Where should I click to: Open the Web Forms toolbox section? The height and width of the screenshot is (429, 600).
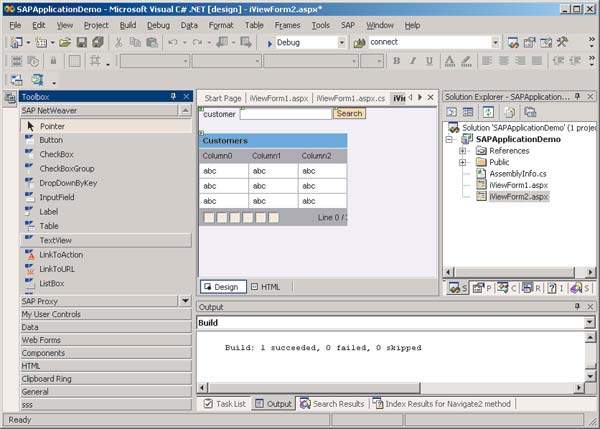41,340
